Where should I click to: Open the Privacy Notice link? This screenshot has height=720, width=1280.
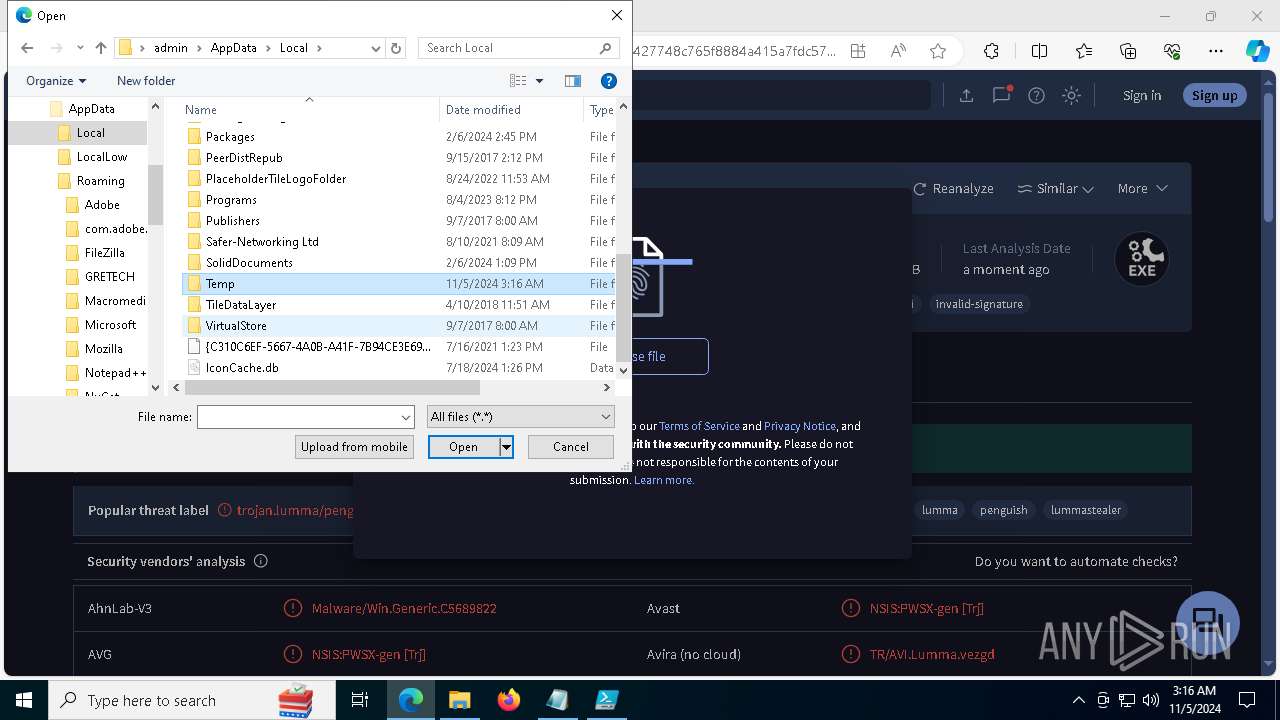[x=800, y=426]
